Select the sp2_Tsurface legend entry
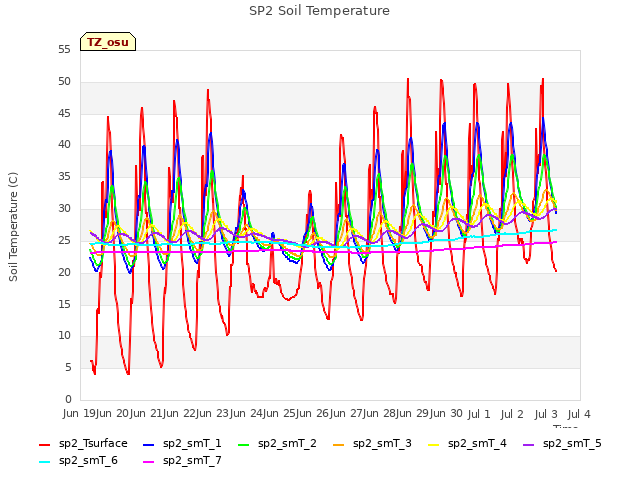Image resolution: width=640 pixels, height=480 pixels. point(83,443)
